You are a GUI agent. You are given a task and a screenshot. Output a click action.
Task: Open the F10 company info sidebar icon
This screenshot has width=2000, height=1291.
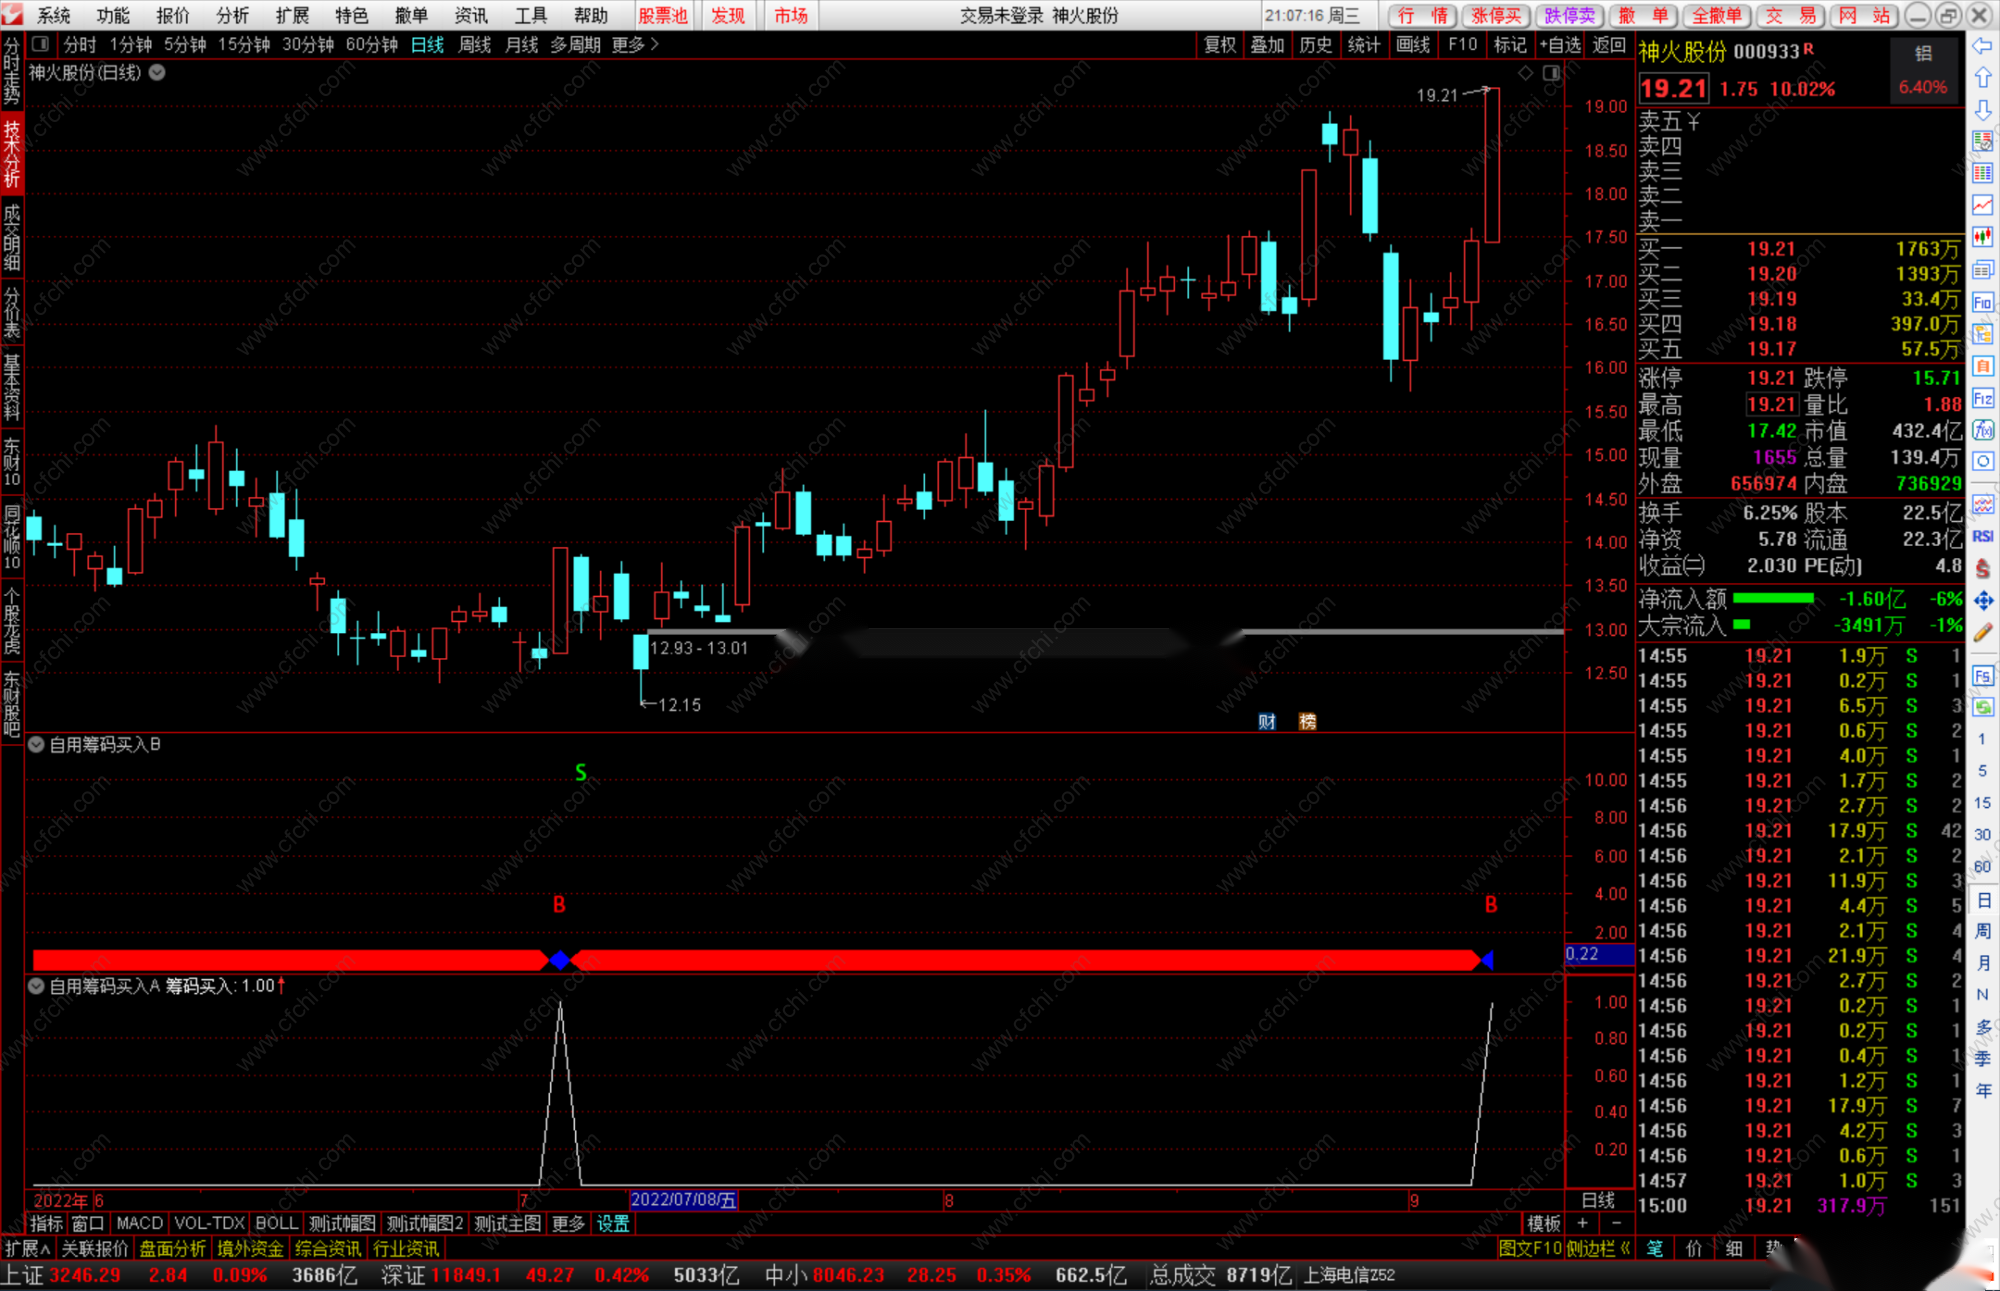point(1982,302)
